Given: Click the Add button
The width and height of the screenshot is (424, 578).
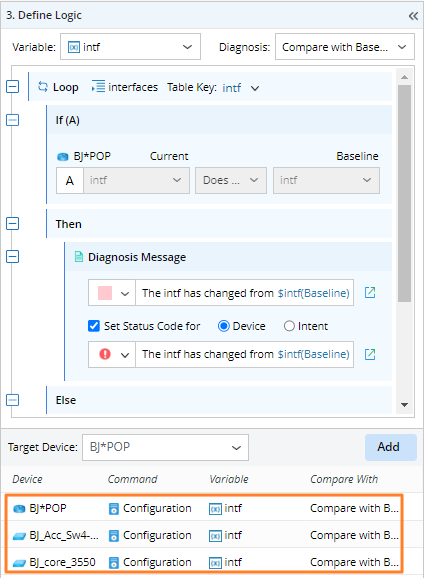Looking at the screenshot, I should point(391,447).
